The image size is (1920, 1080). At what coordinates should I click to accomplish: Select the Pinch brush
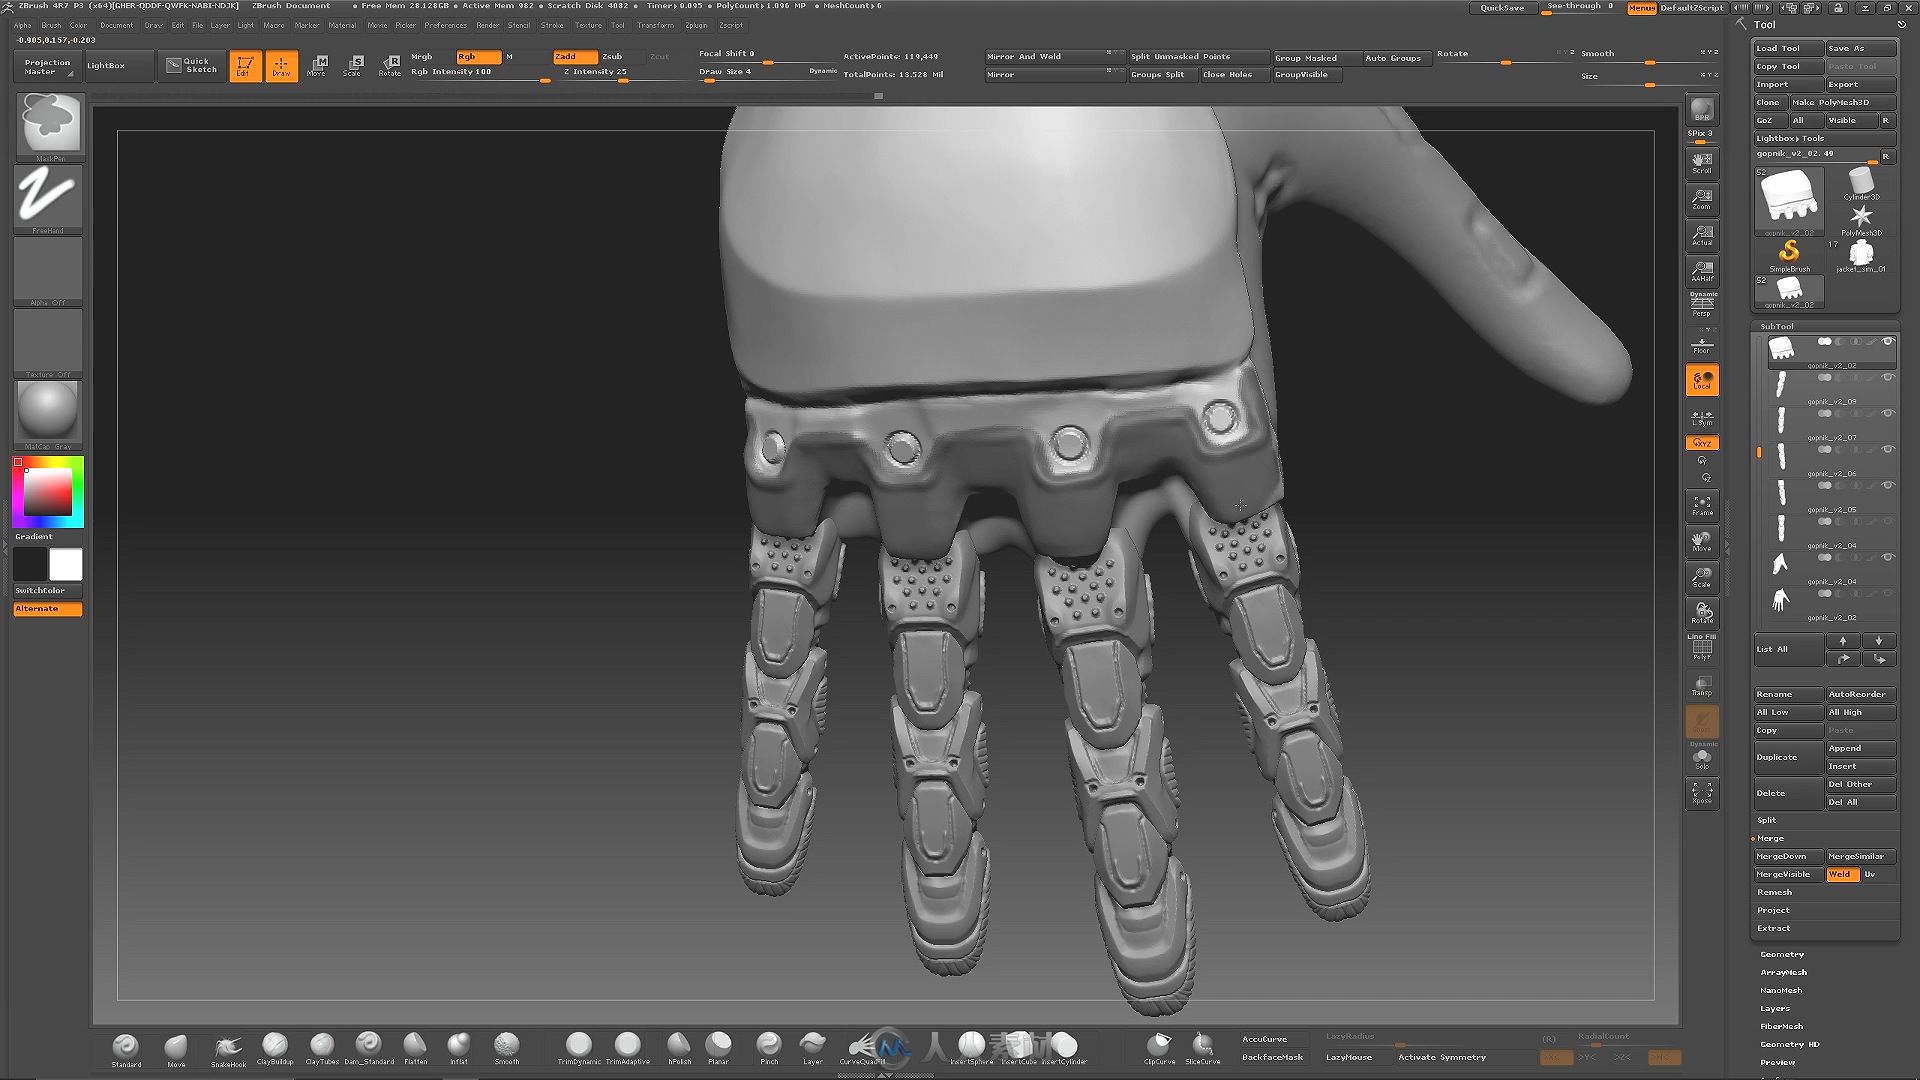(x=769, y=1049)
